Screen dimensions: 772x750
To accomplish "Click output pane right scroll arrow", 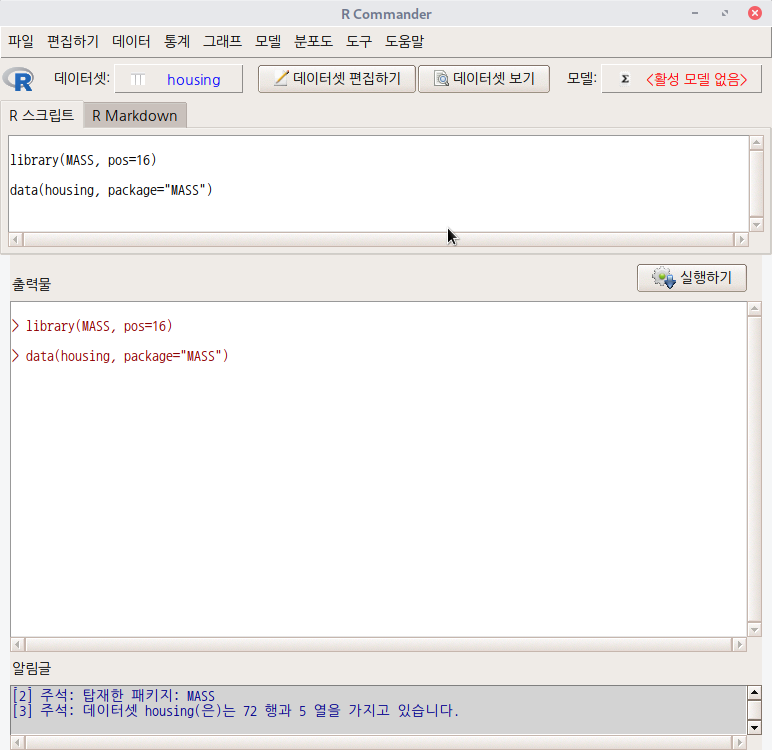I will pyautogui.click(x=739, y=644).
